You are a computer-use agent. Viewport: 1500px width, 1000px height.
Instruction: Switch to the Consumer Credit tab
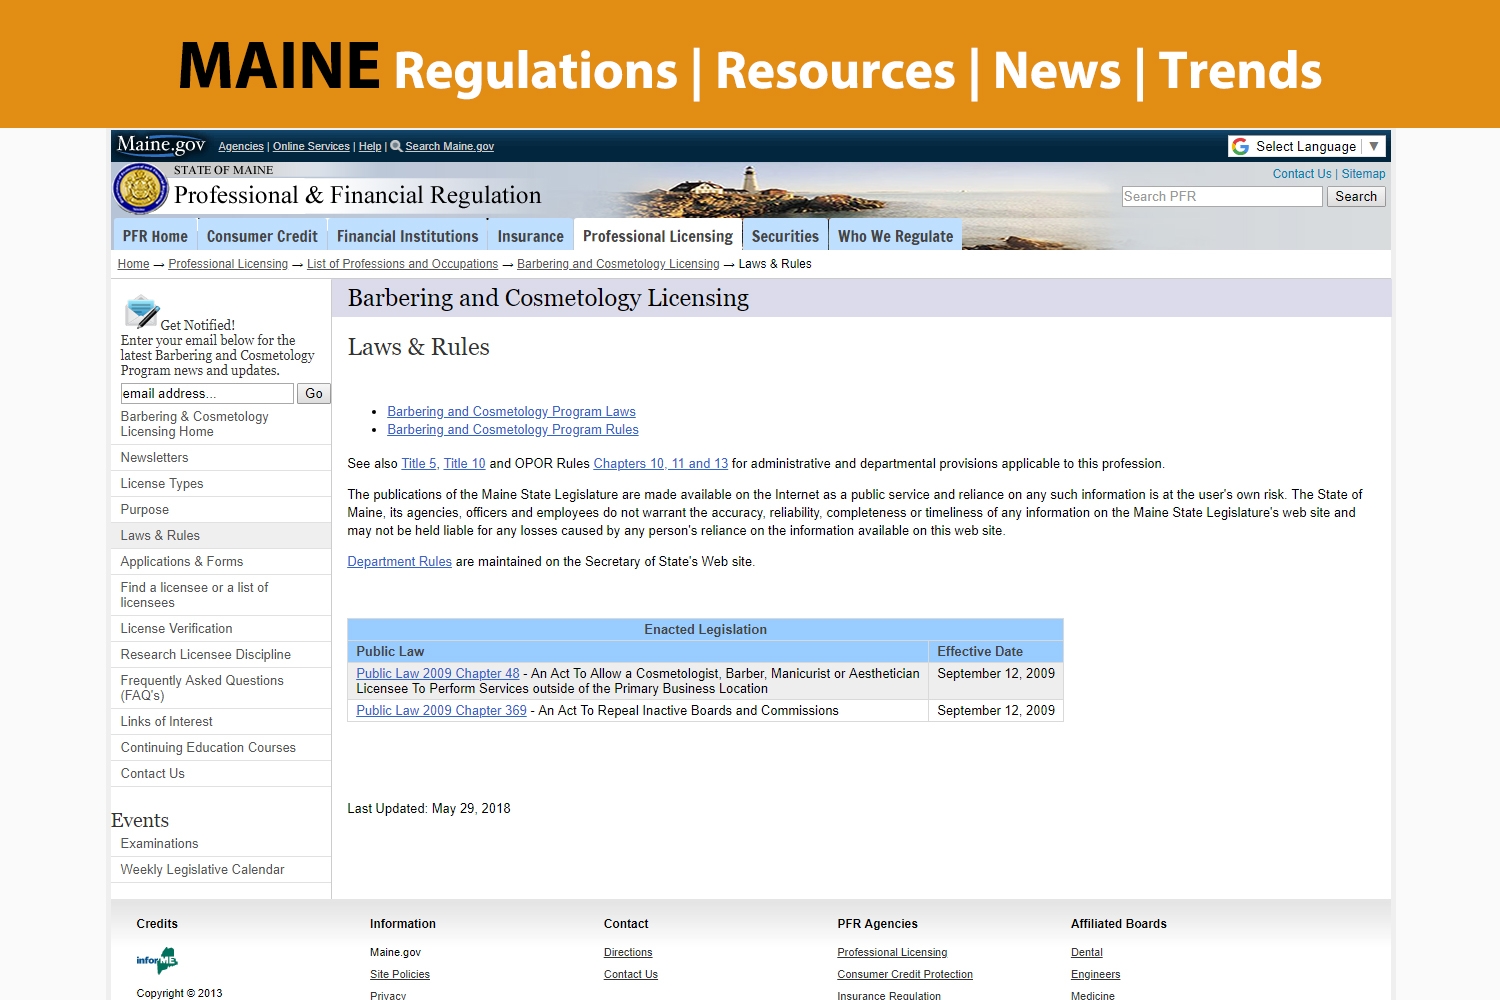pyautogui.click(x=262, y=236)
